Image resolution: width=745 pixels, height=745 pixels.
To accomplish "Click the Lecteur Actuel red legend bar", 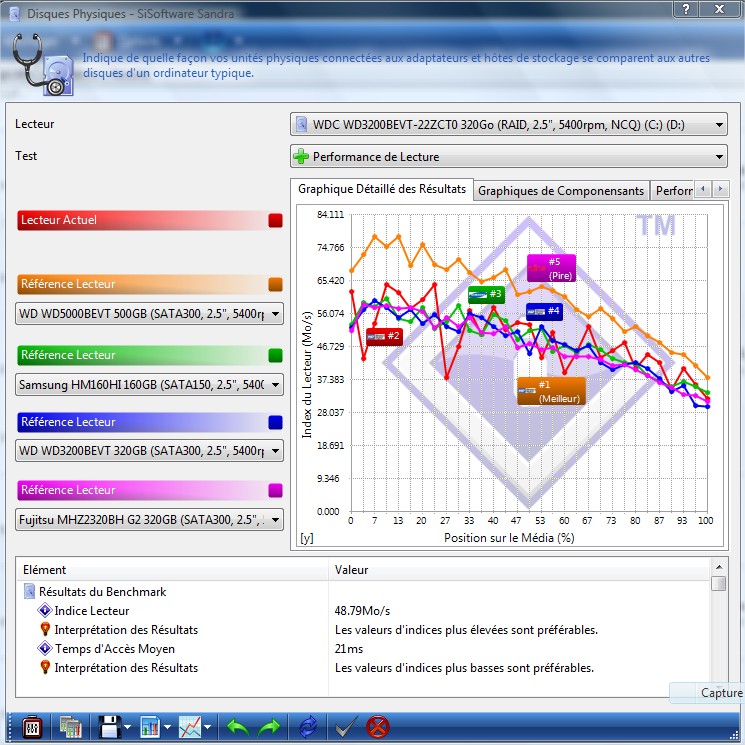I will pos(150,220).
